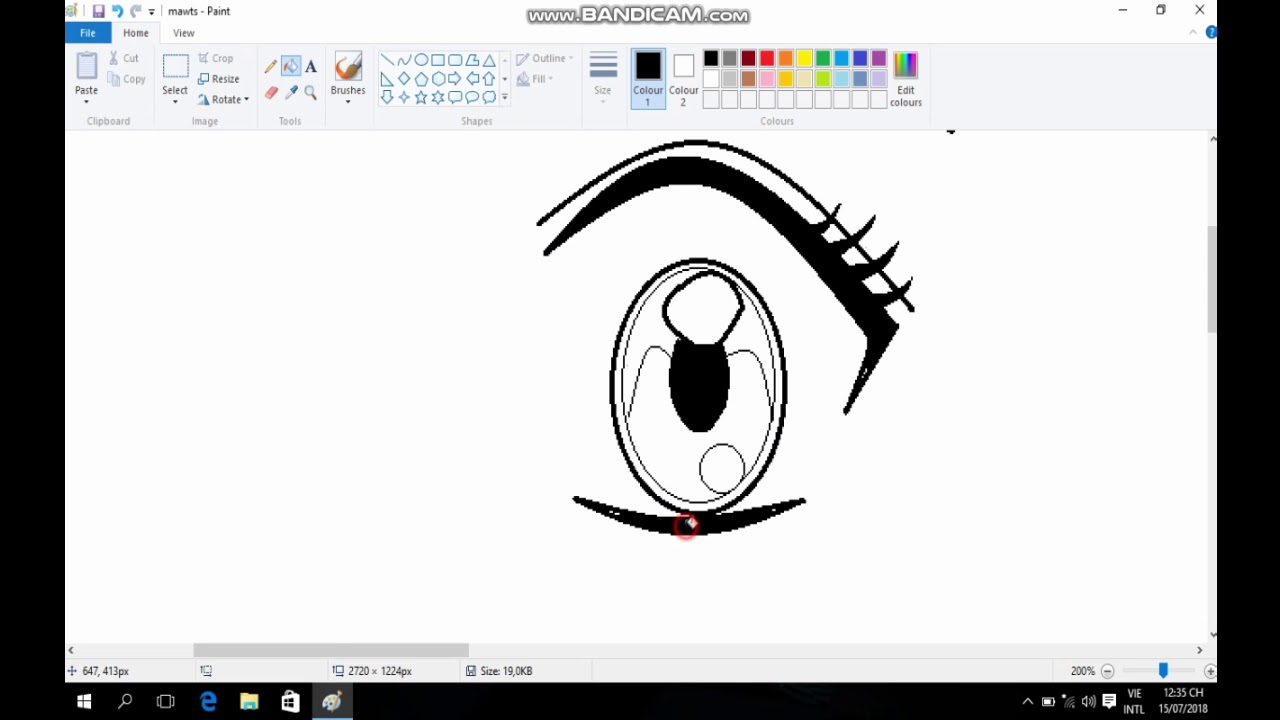Image resolution: width=1280 pixels, height=720 pixels.
Task: Select Colour 2 button
Action: pos(684,79)
